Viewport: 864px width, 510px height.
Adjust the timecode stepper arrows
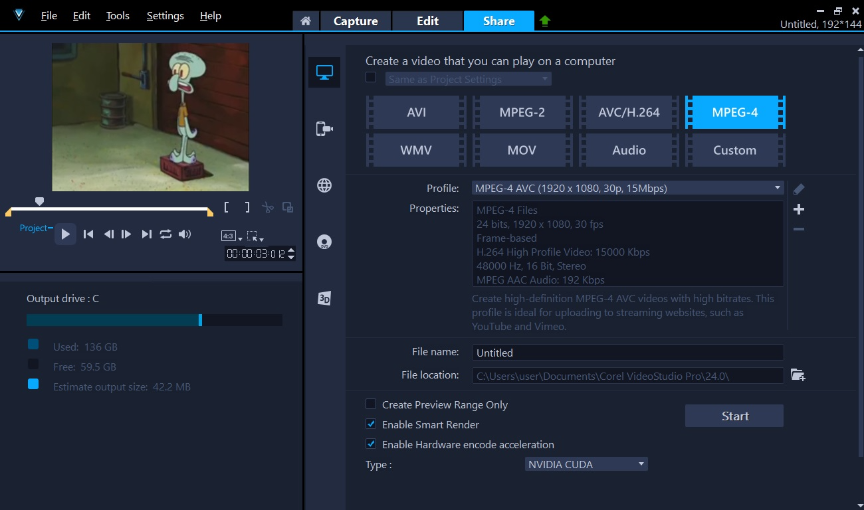pos(291,253)
